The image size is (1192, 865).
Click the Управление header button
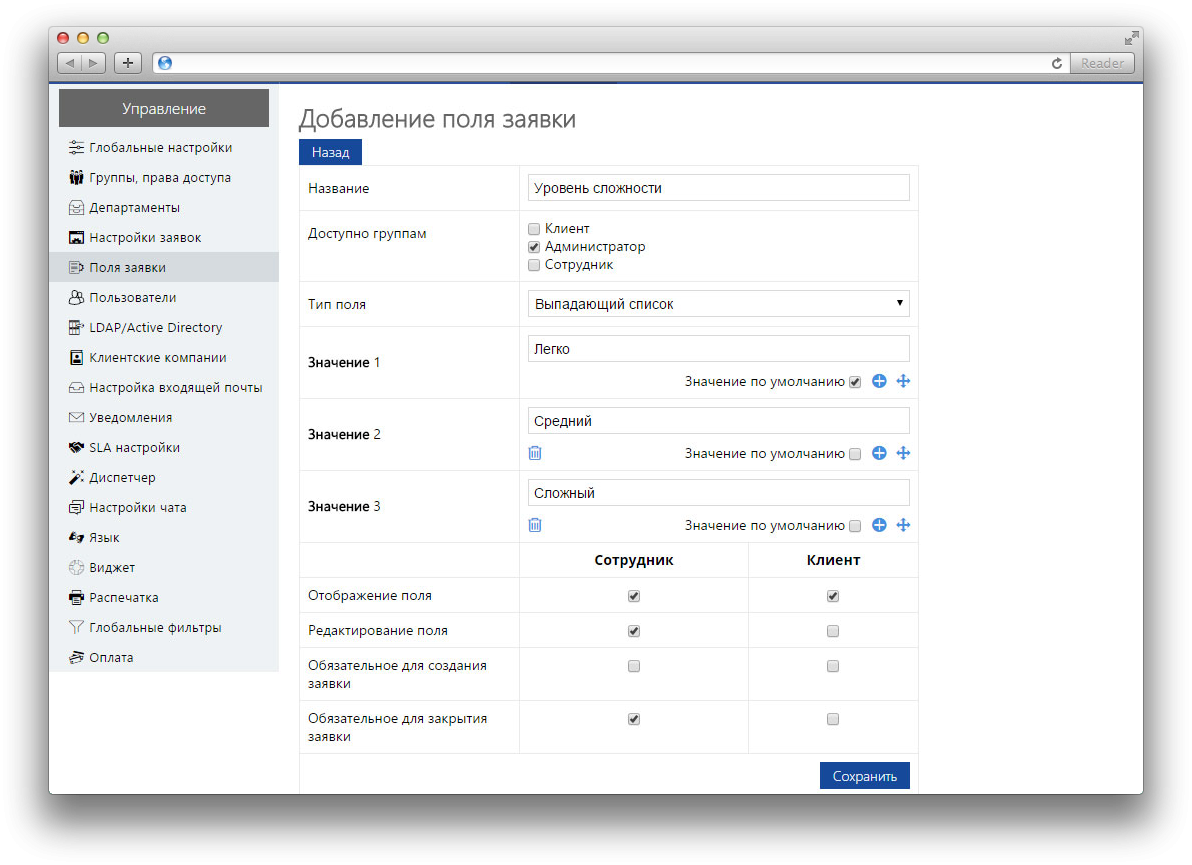click(163, 108)
